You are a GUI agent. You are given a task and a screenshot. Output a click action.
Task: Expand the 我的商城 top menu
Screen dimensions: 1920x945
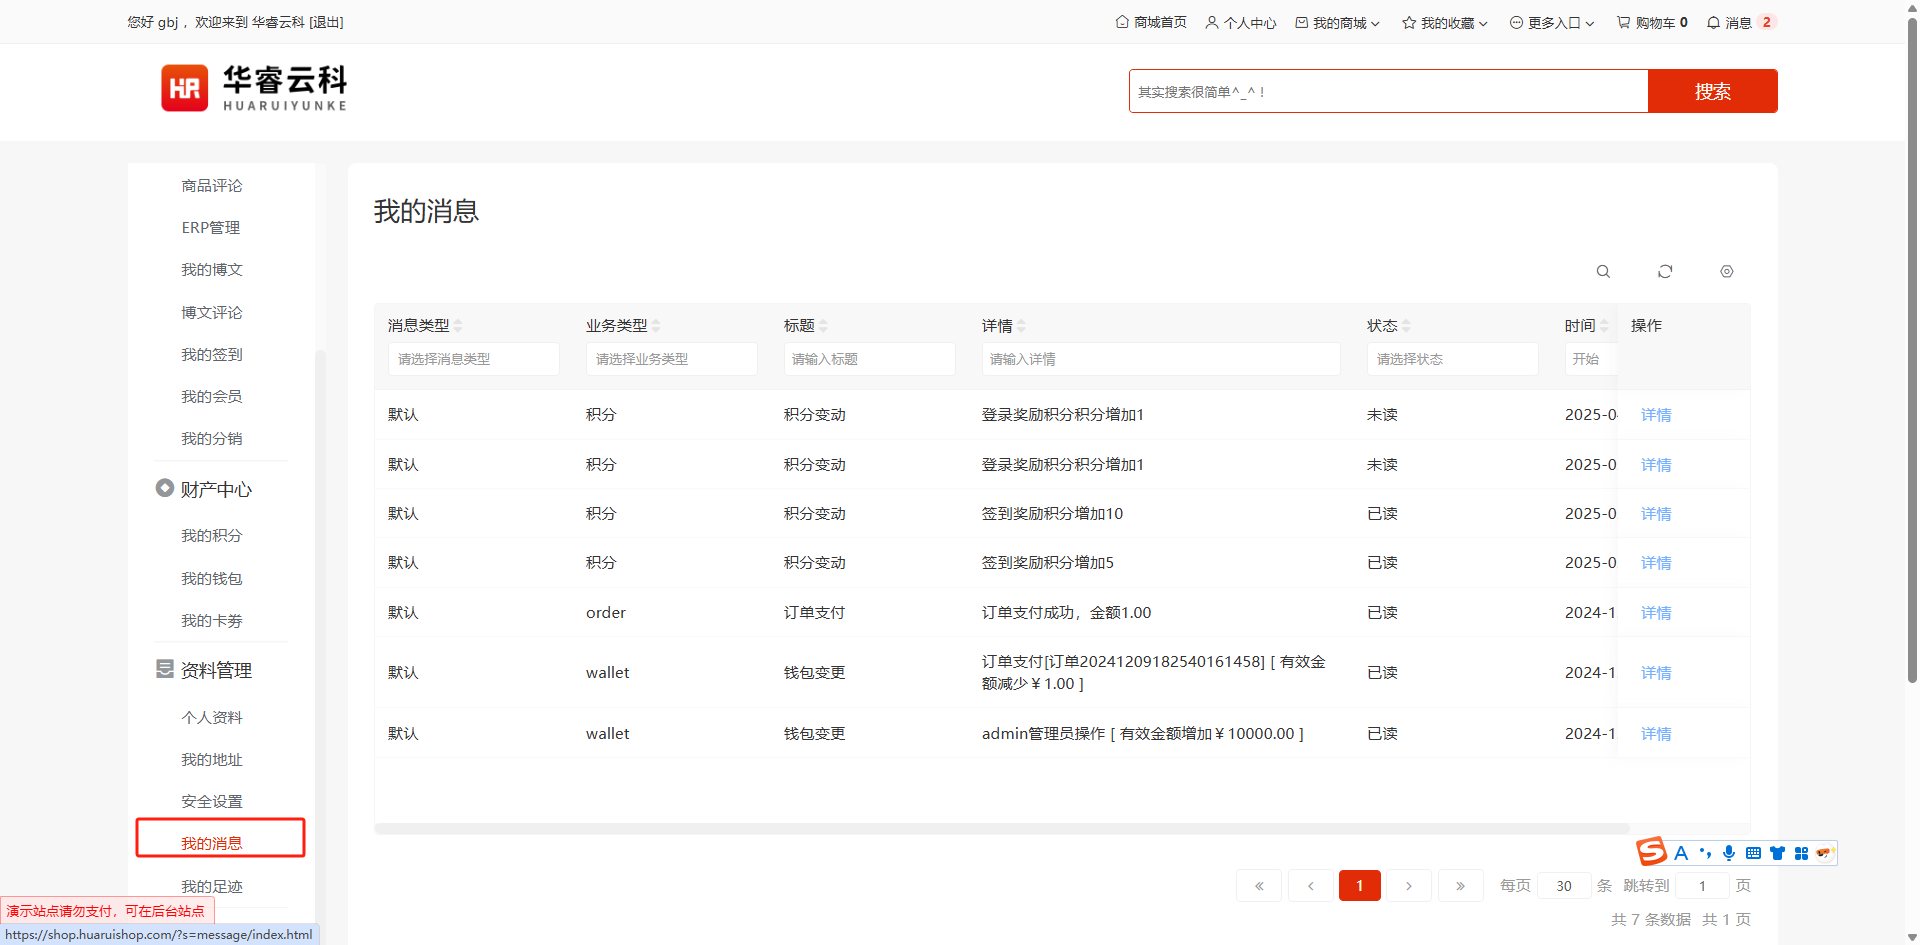[x=1338, y=22]
